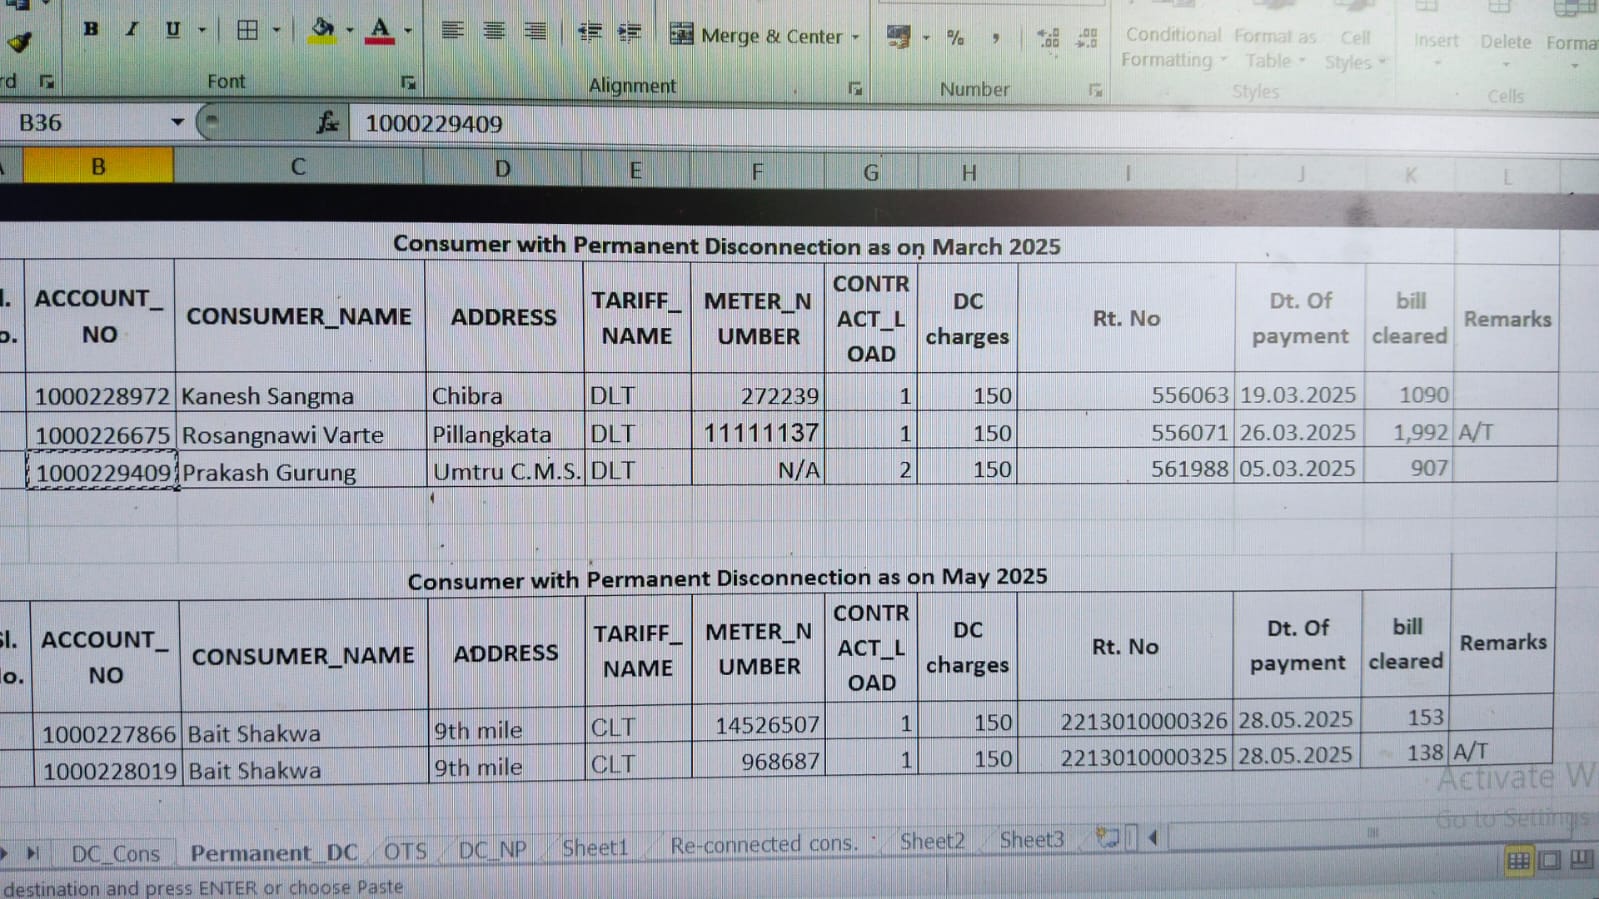Apply the Accounting Number Format icon

(x=899, y=37)
